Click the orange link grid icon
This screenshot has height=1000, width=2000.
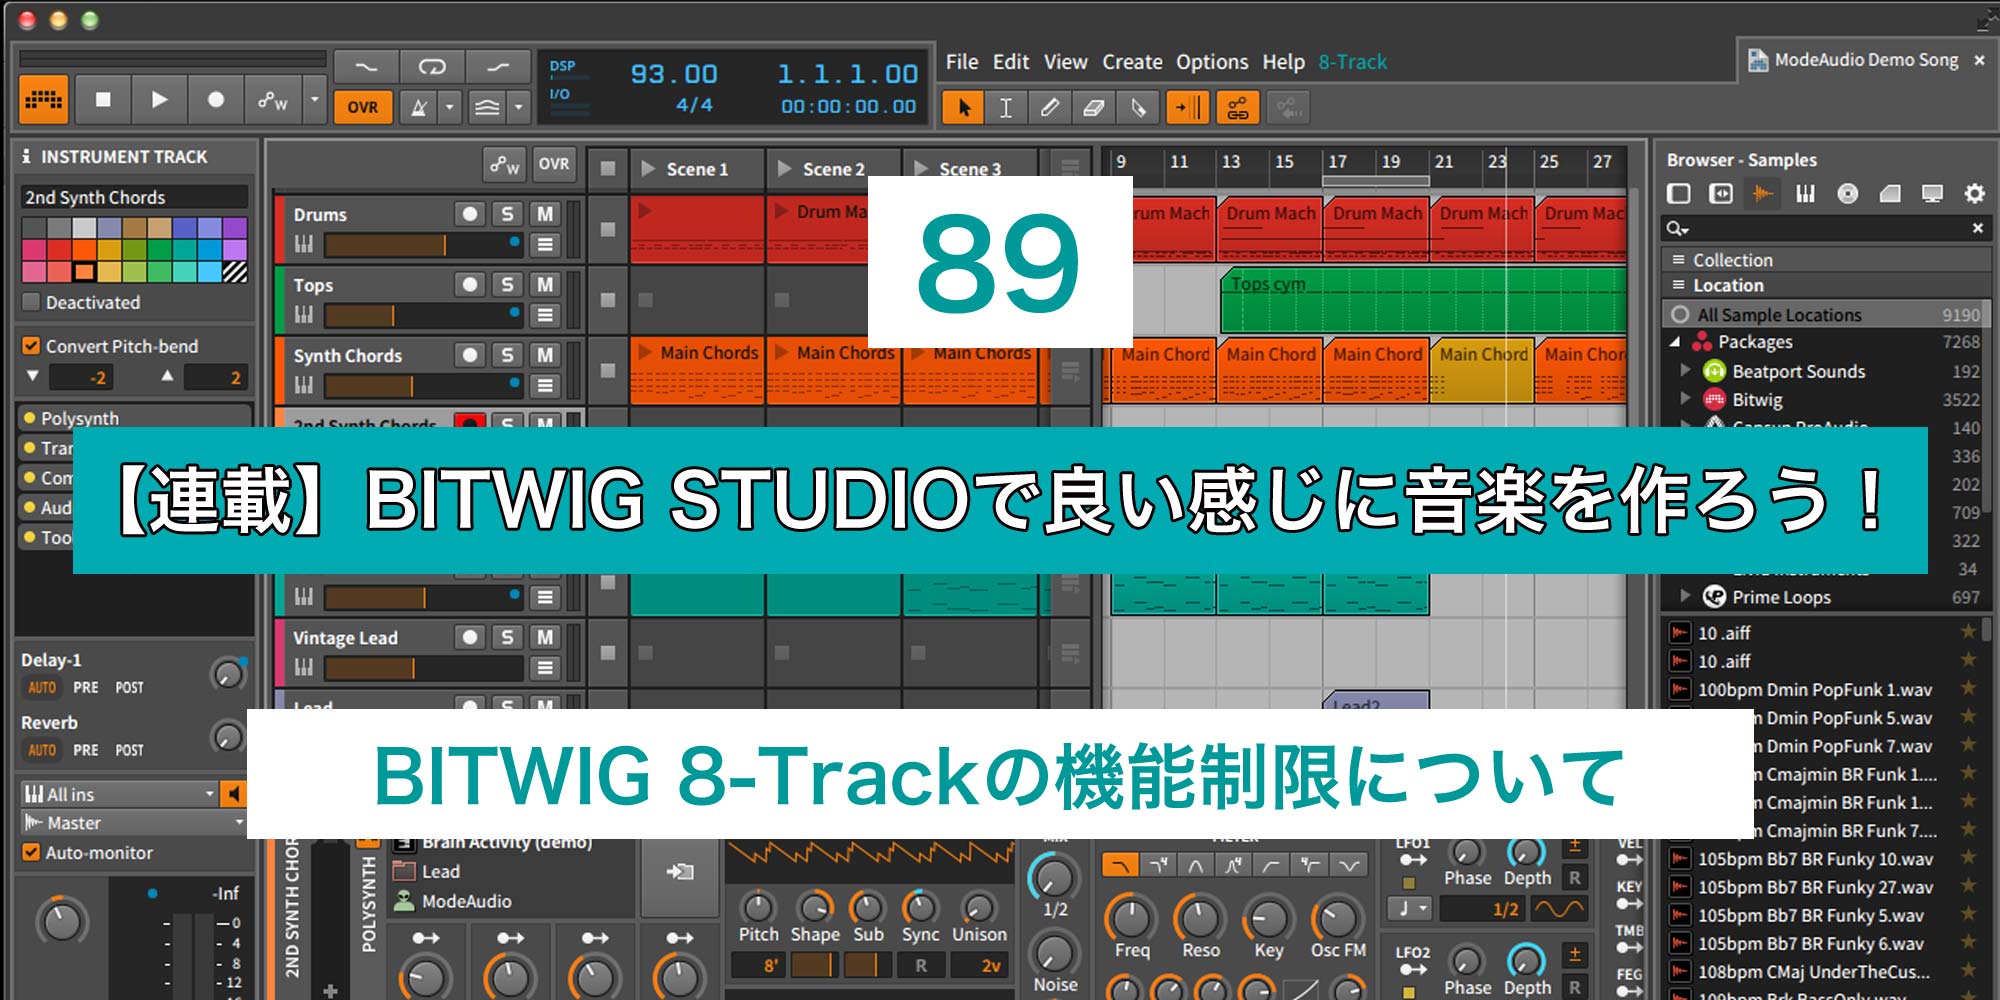click(x=1237, y=107)
